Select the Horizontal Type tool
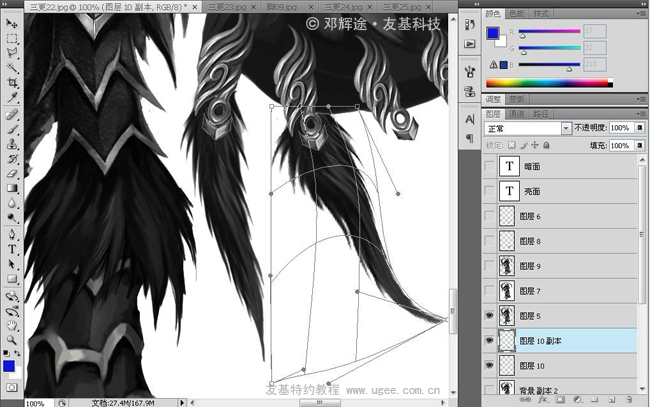Screen dimensions: 650x407 click(x=12, y=248)
